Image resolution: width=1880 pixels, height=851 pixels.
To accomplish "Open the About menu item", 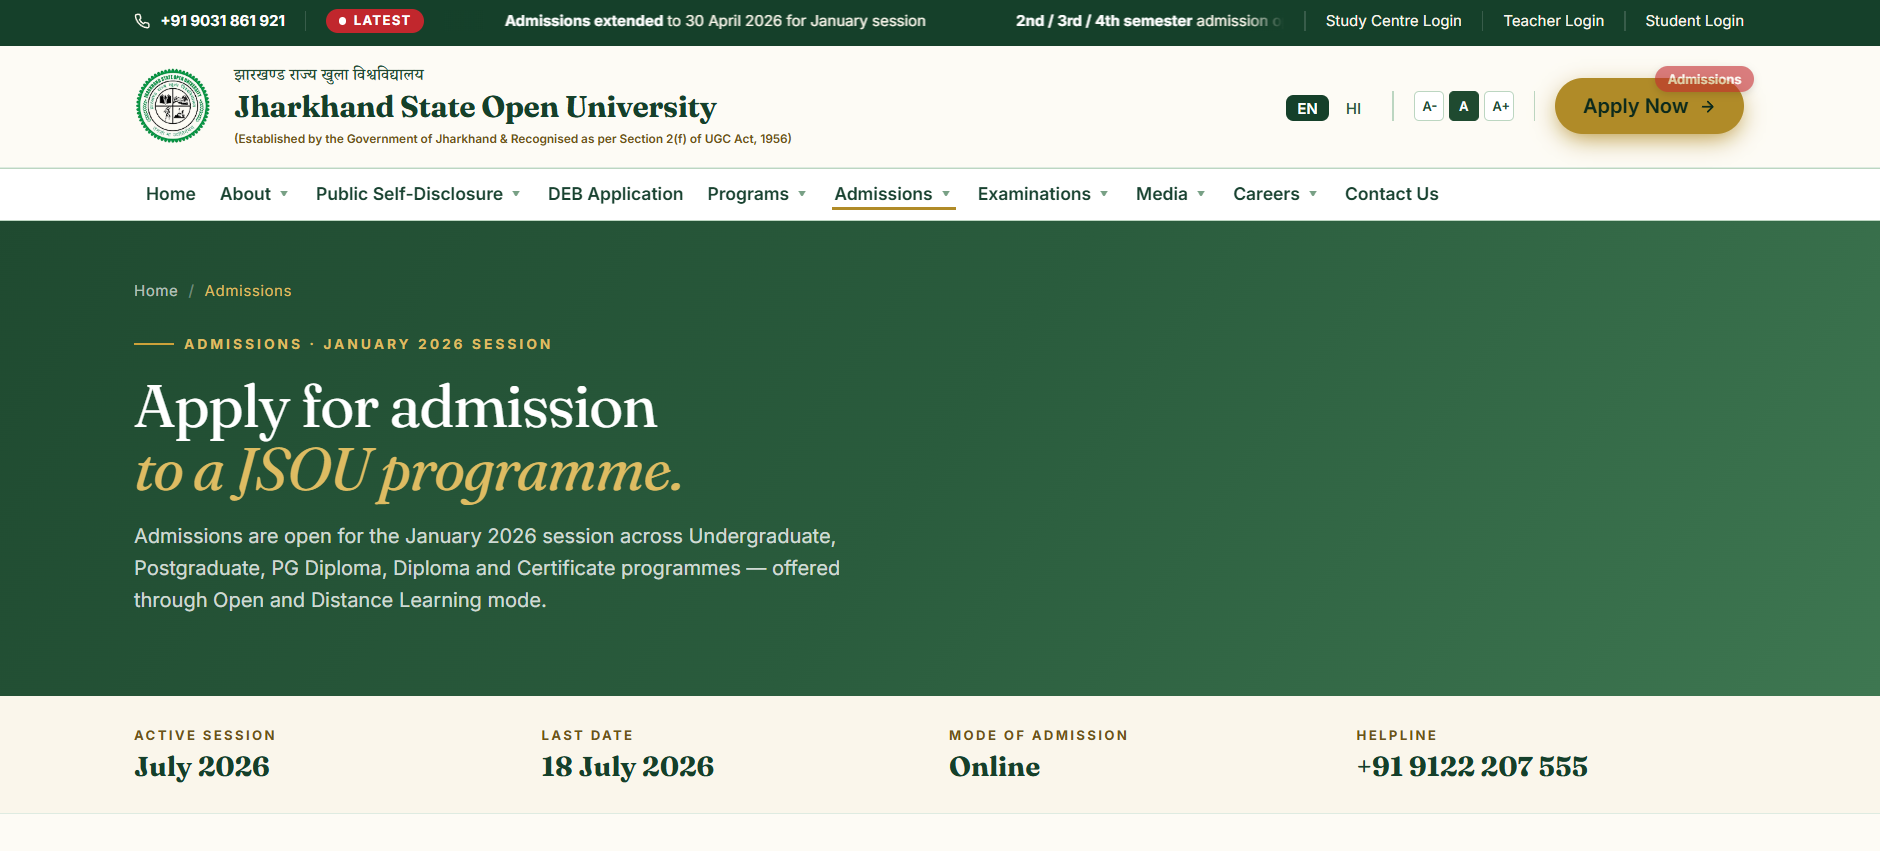I will pos(245,194).
